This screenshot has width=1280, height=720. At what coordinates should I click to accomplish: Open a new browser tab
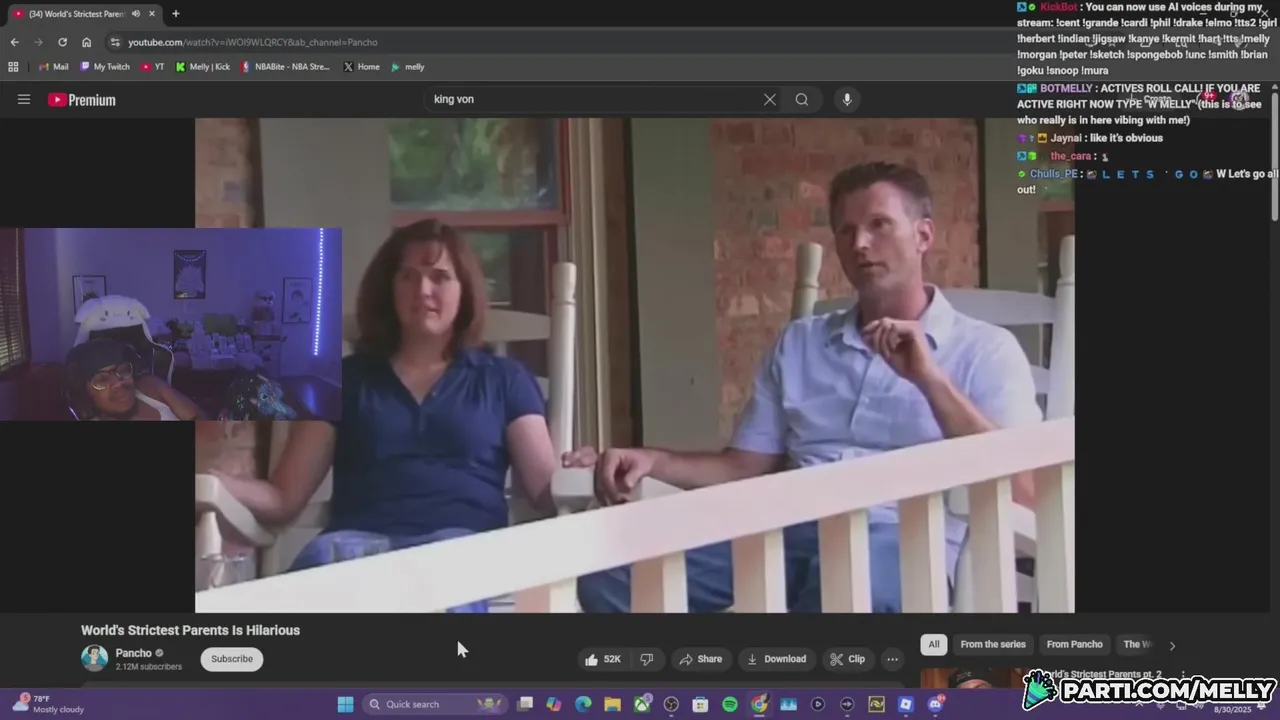(x=176, y=14)
